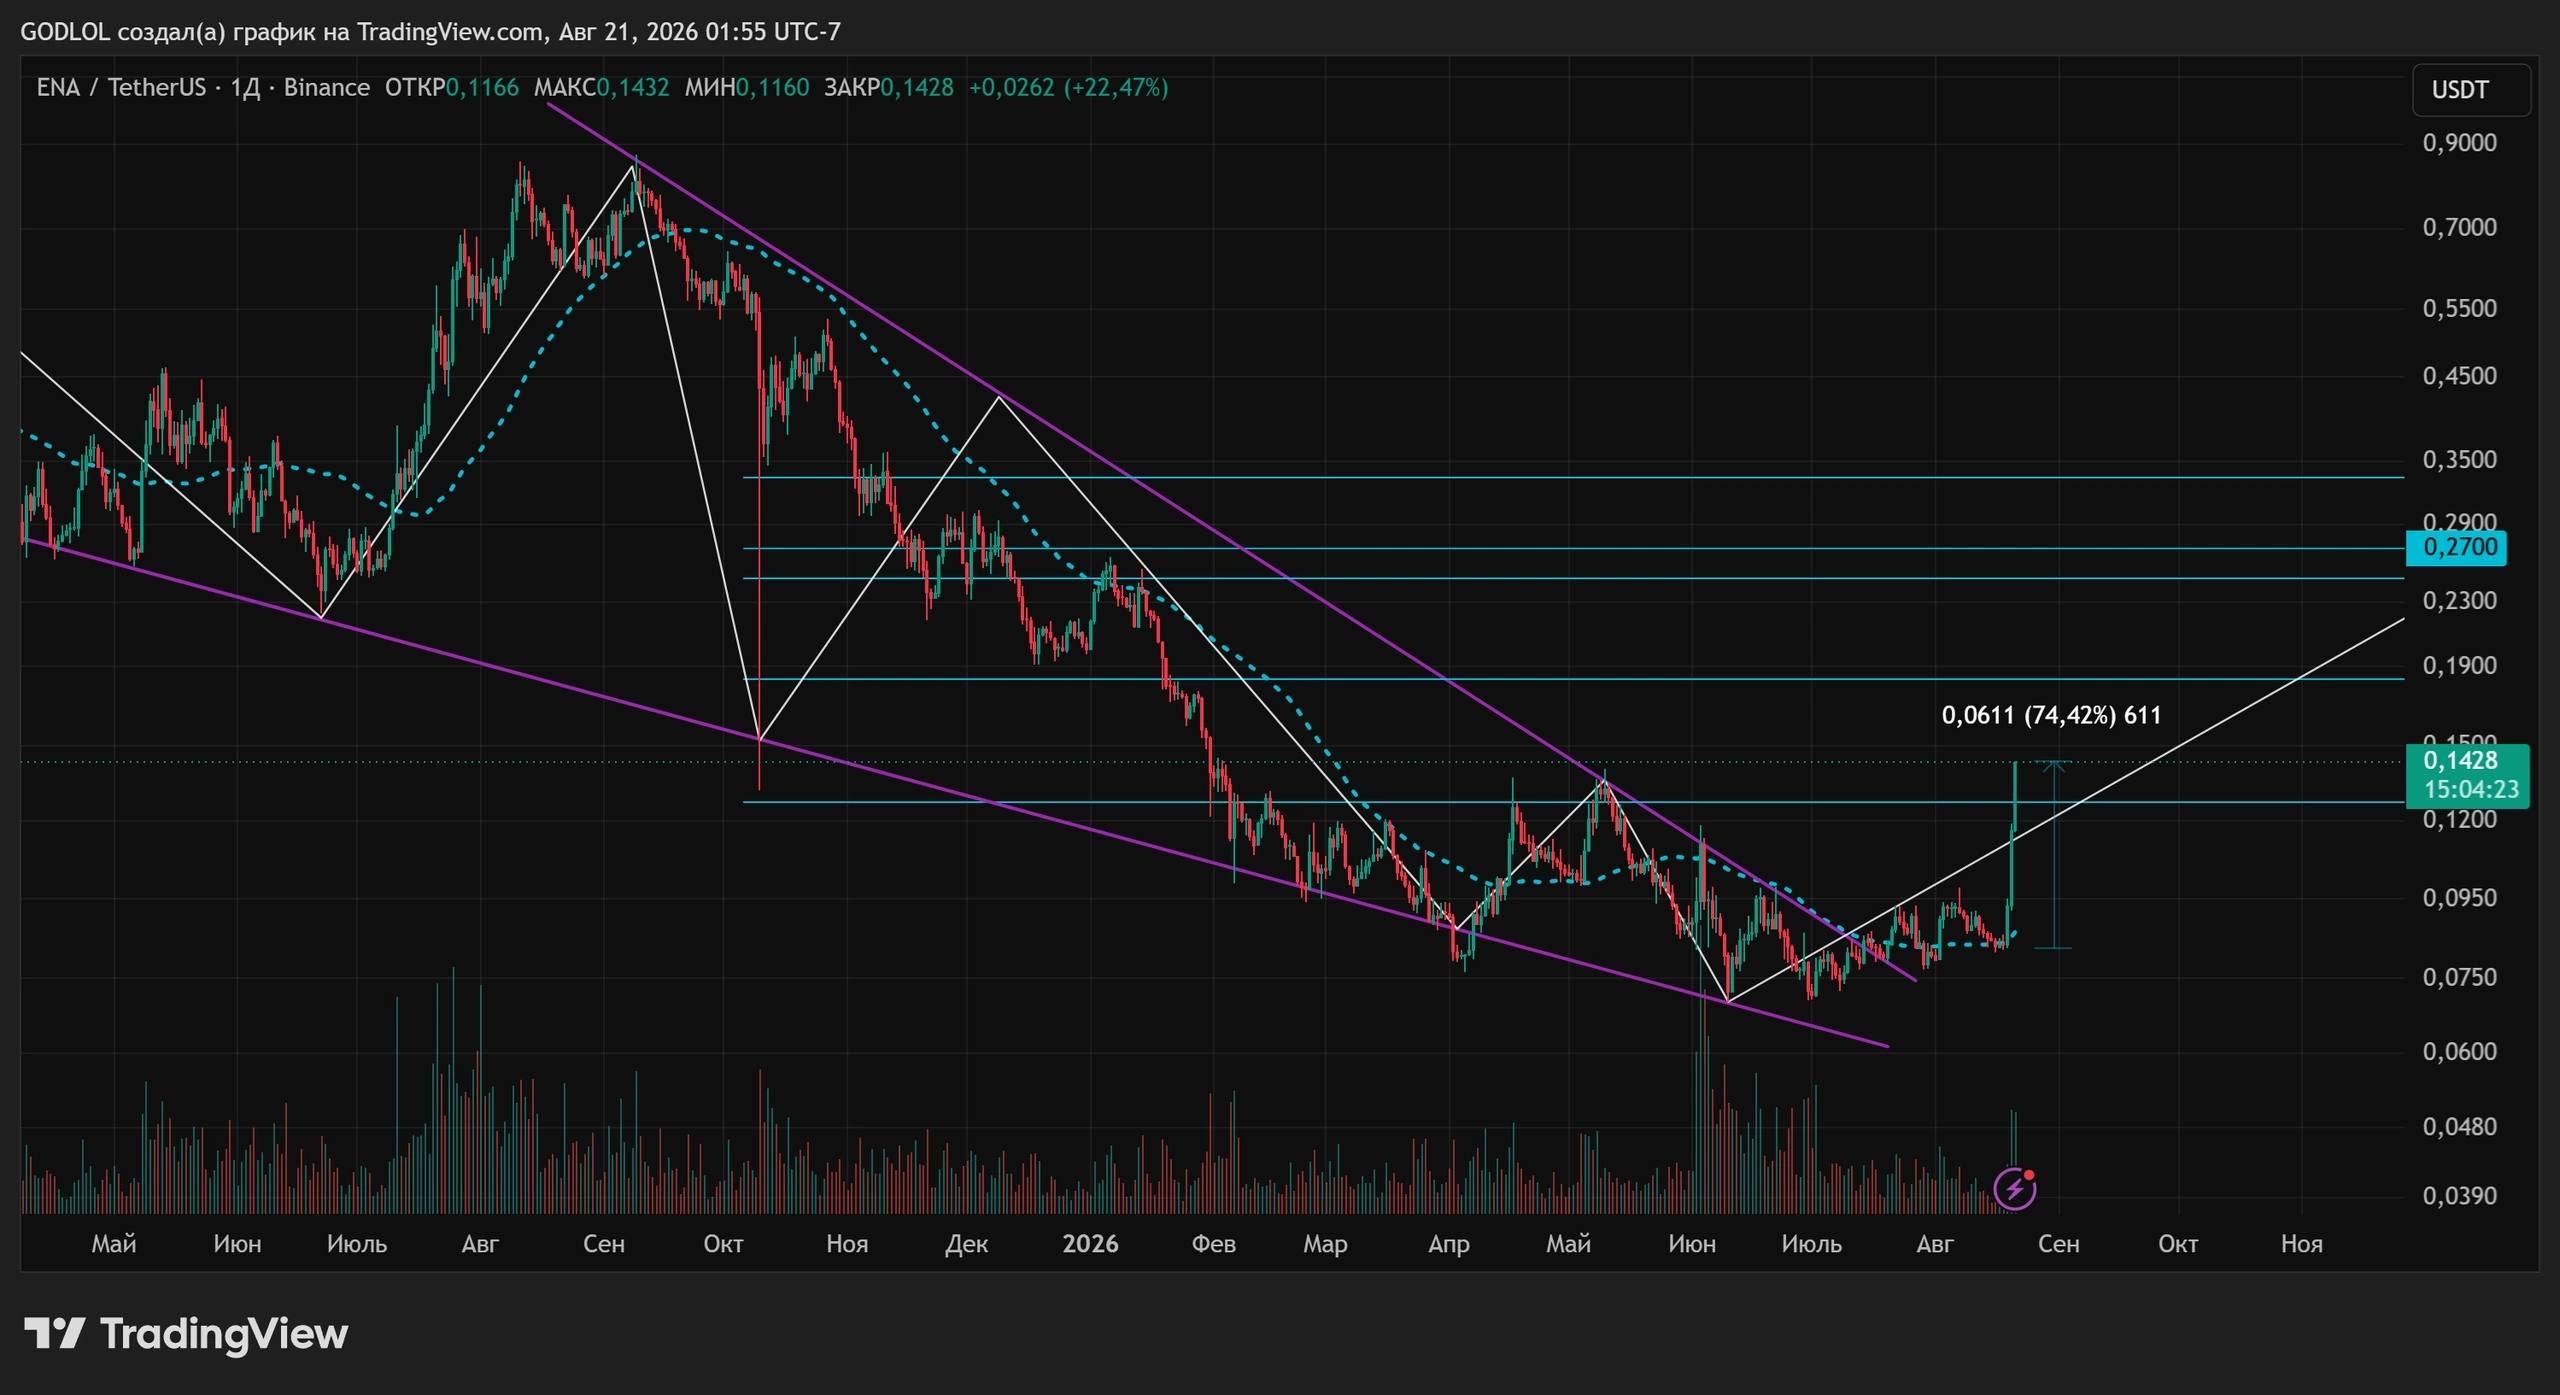The width and height of the screenshot is (2560, 1395).
Task: Open the USDT currency selector
Action: pyautogui.click(x=2471, y=90)
